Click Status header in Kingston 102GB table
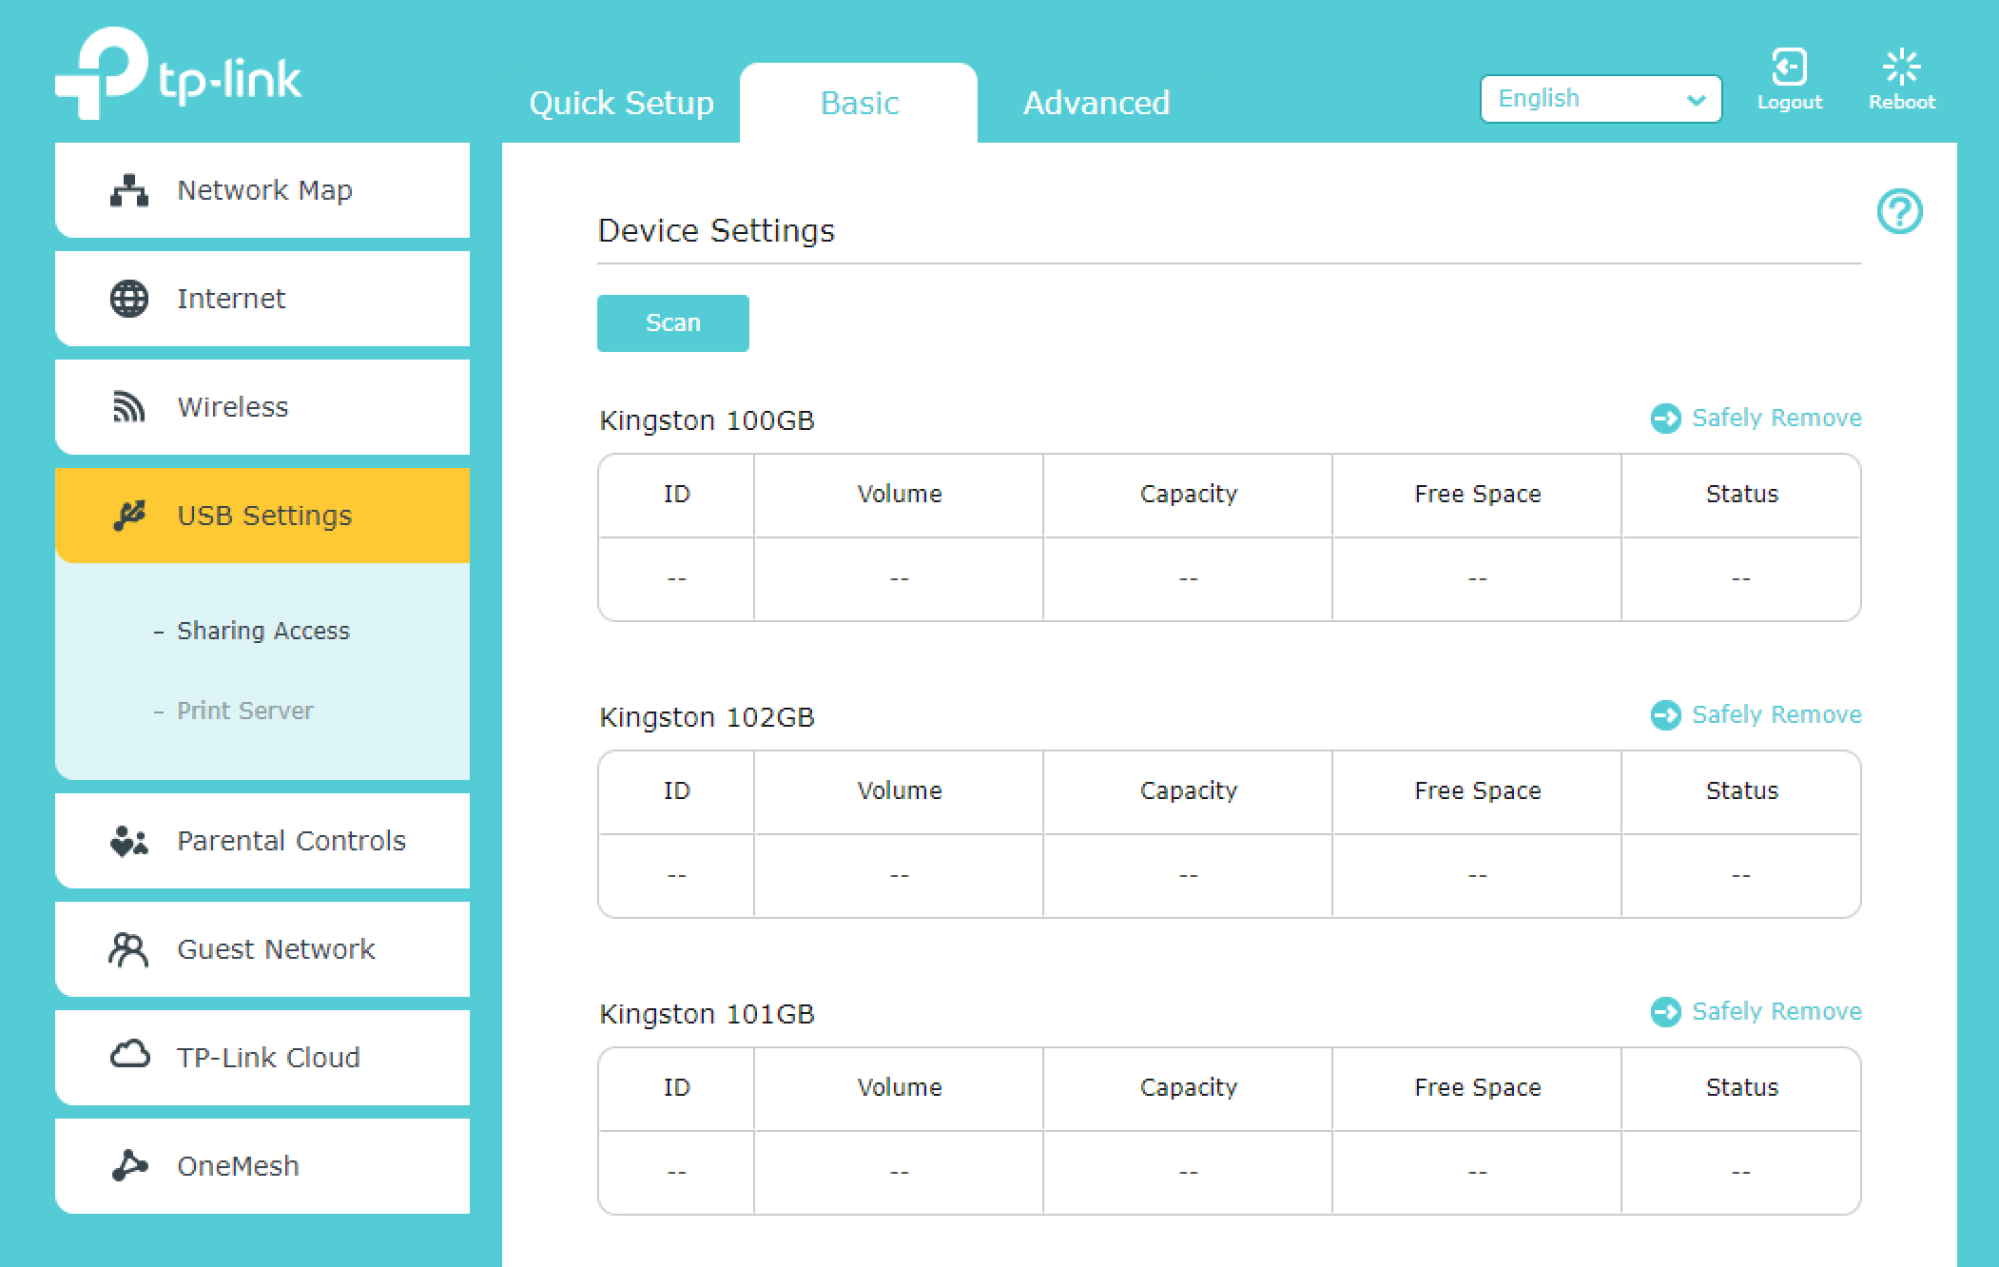This screenshot has height=1267, width=1999. [x=1741, y=791]
